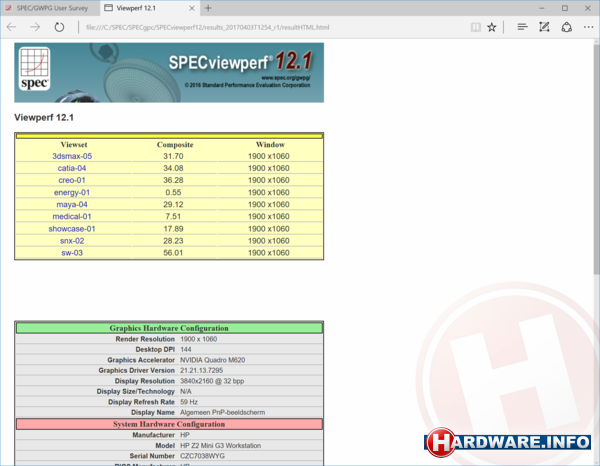Screen dimensions: 600x466
Task: Go back with the browser back arrow
Action: tap(12, 27)
